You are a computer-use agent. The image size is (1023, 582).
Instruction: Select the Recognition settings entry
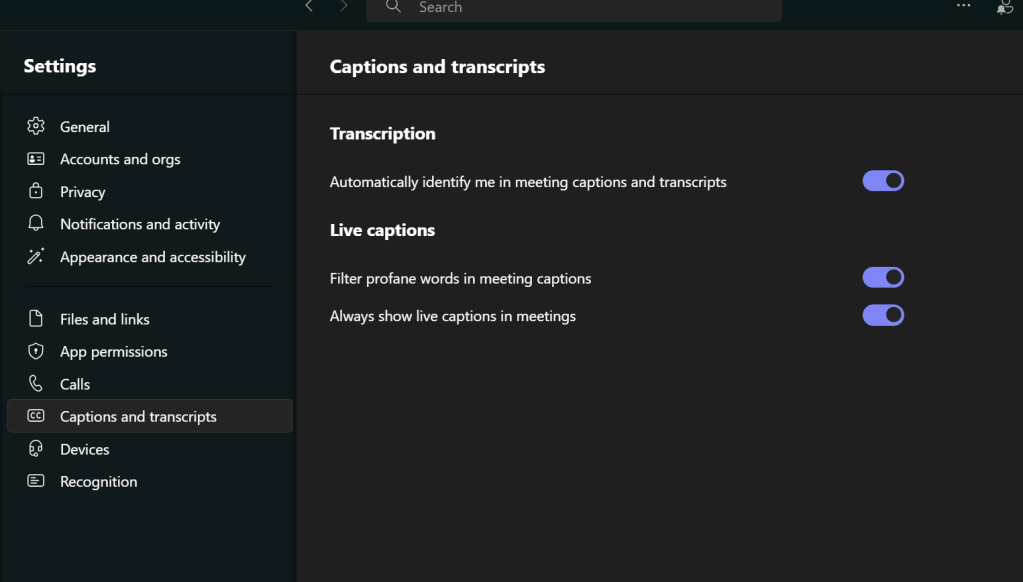[97, 481]
